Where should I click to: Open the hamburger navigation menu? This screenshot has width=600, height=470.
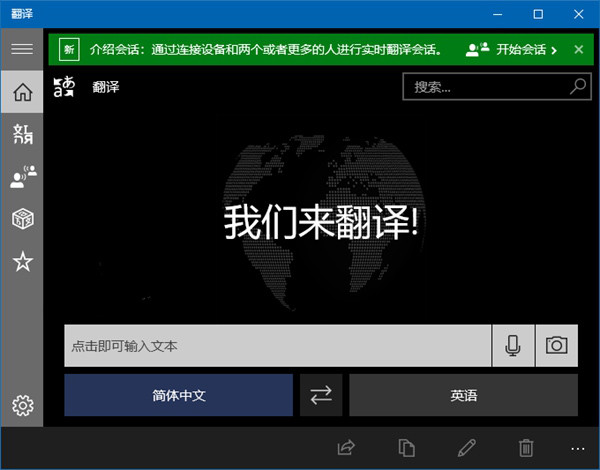point(22,49)
